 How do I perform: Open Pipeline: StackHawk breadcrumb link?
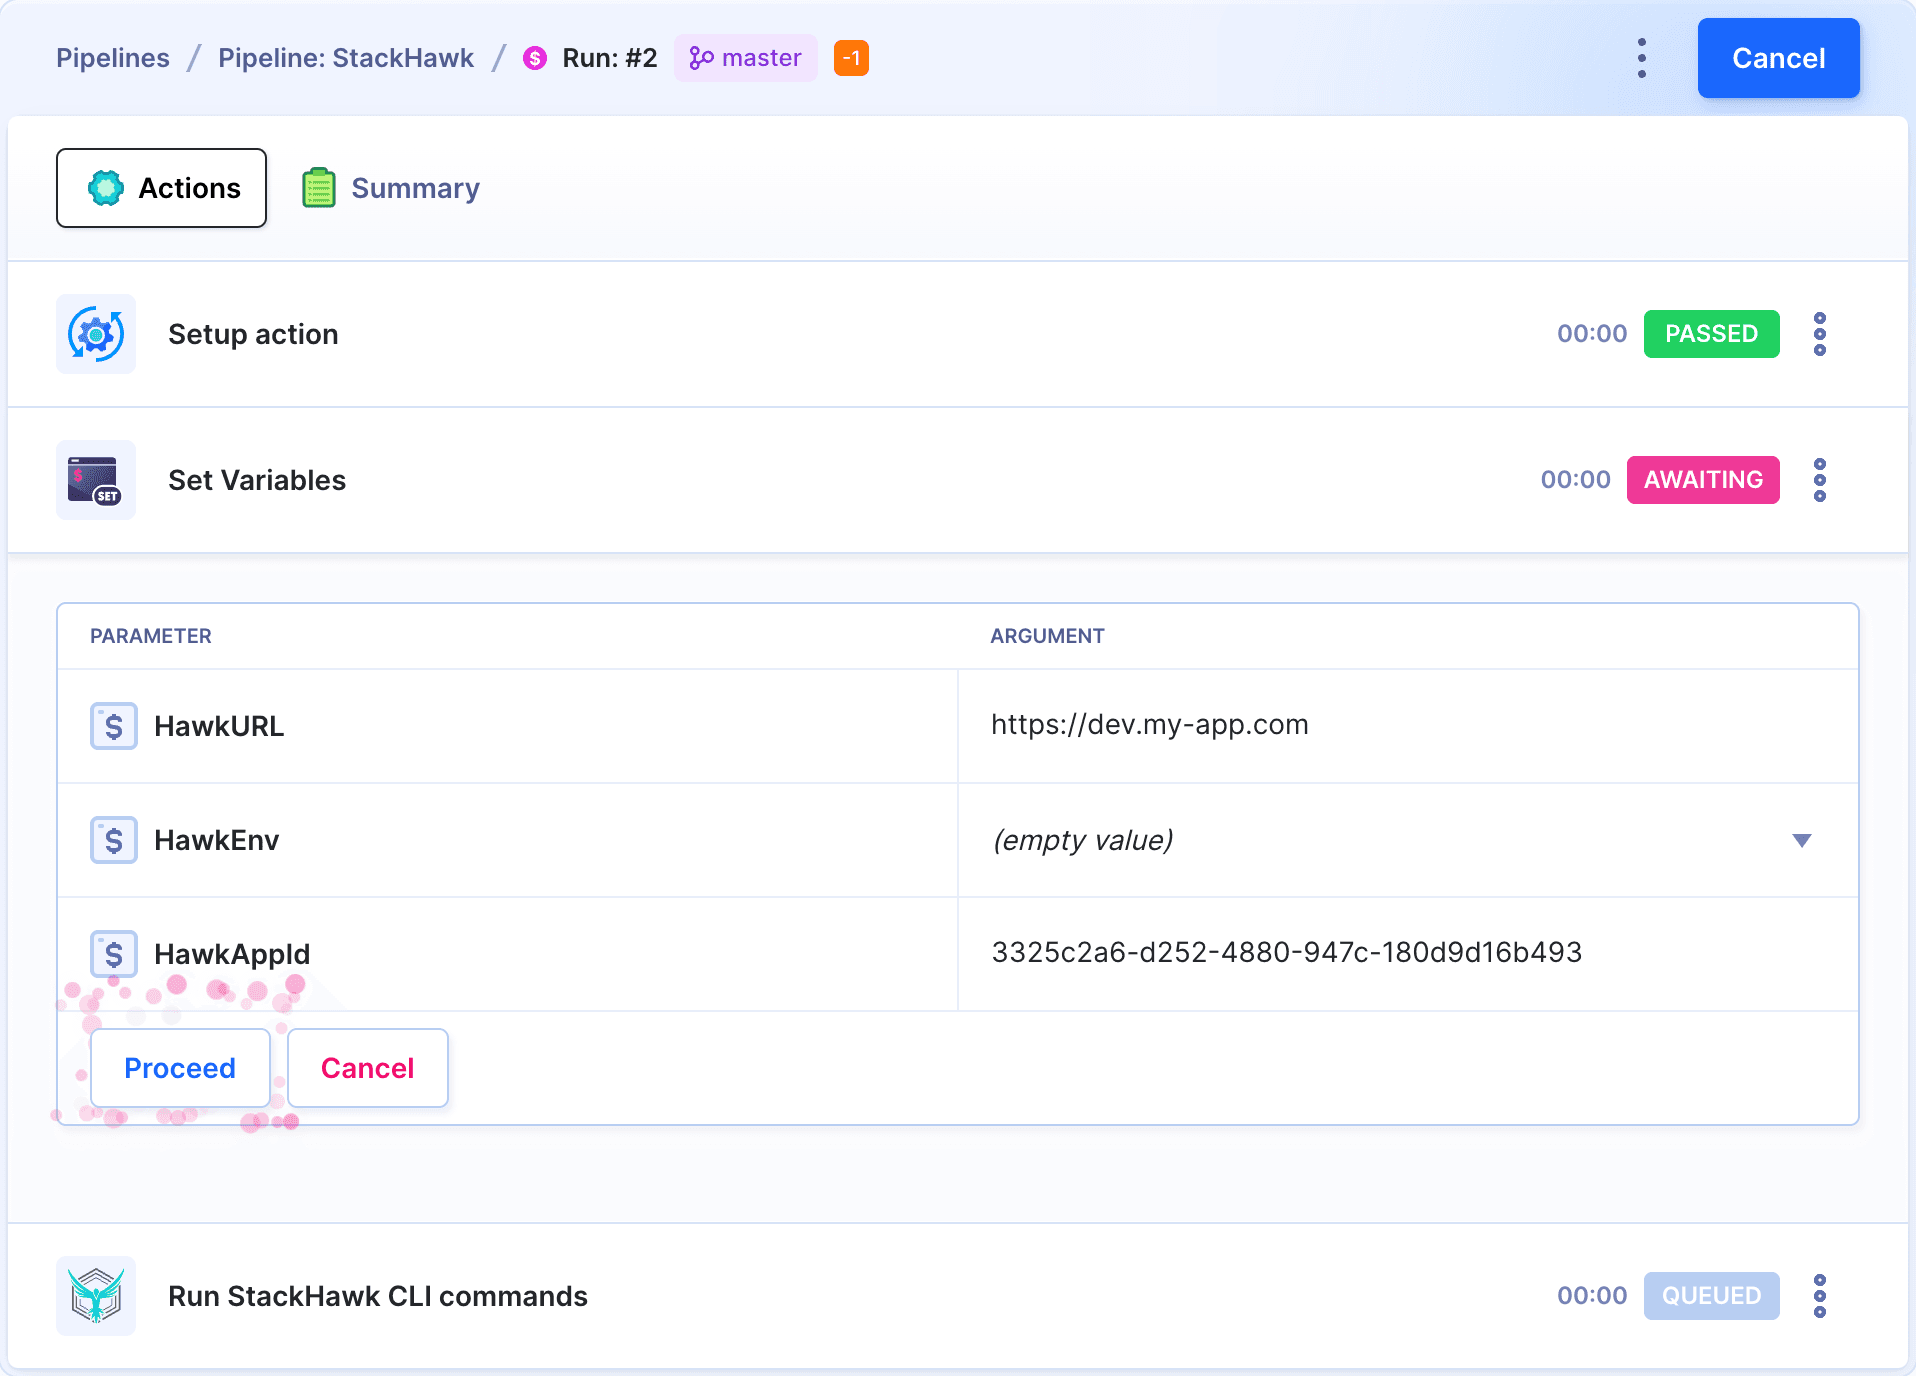[346, 58]
